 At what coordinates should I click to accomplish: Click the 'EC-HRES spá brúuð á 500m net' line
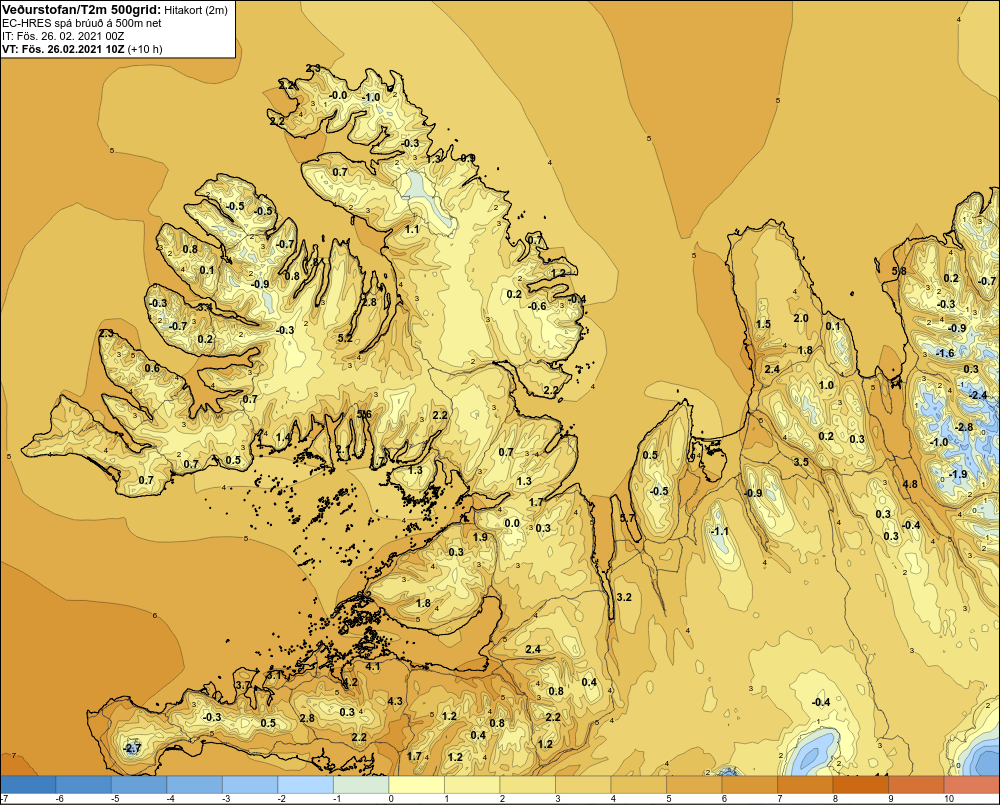pos(82,23)
